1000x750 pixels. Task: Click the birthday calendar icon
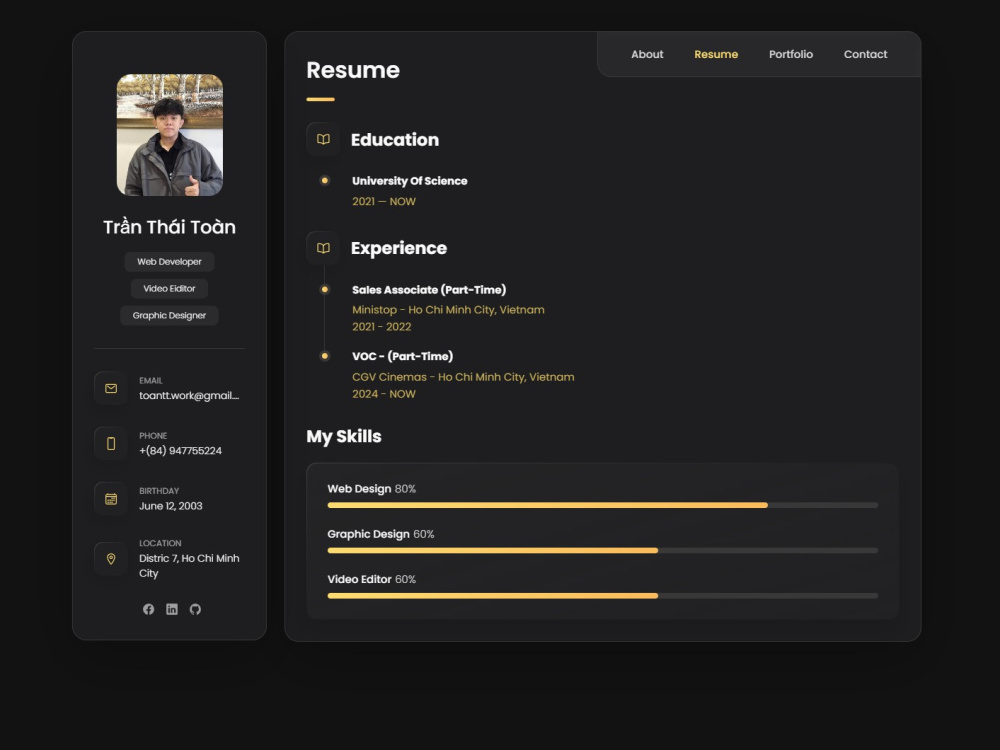click(111, 499)
